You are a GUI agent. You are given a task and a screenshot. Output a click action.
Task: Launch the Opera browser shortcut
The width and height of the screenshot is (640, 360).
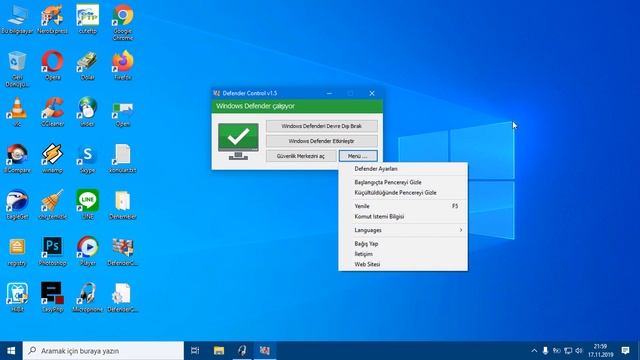pos(52,64)
